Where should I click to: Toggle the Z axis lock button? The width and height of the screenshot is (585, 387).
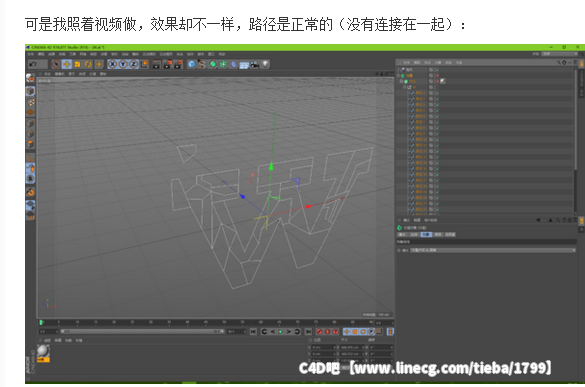[133, 64]
